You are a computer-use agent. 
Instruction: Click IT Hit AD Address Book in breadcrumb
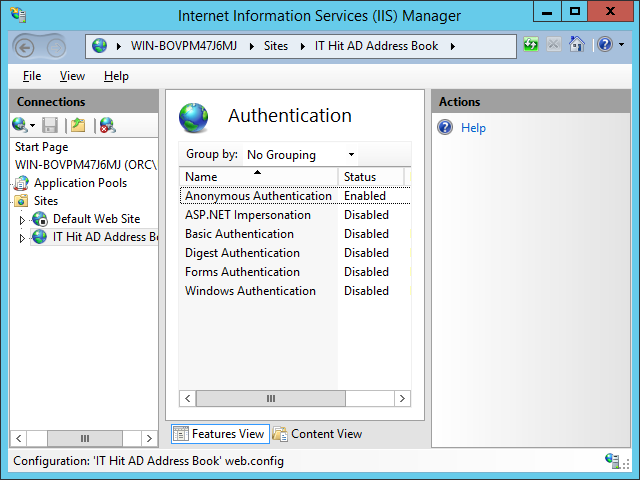click(x=376, y=46)
